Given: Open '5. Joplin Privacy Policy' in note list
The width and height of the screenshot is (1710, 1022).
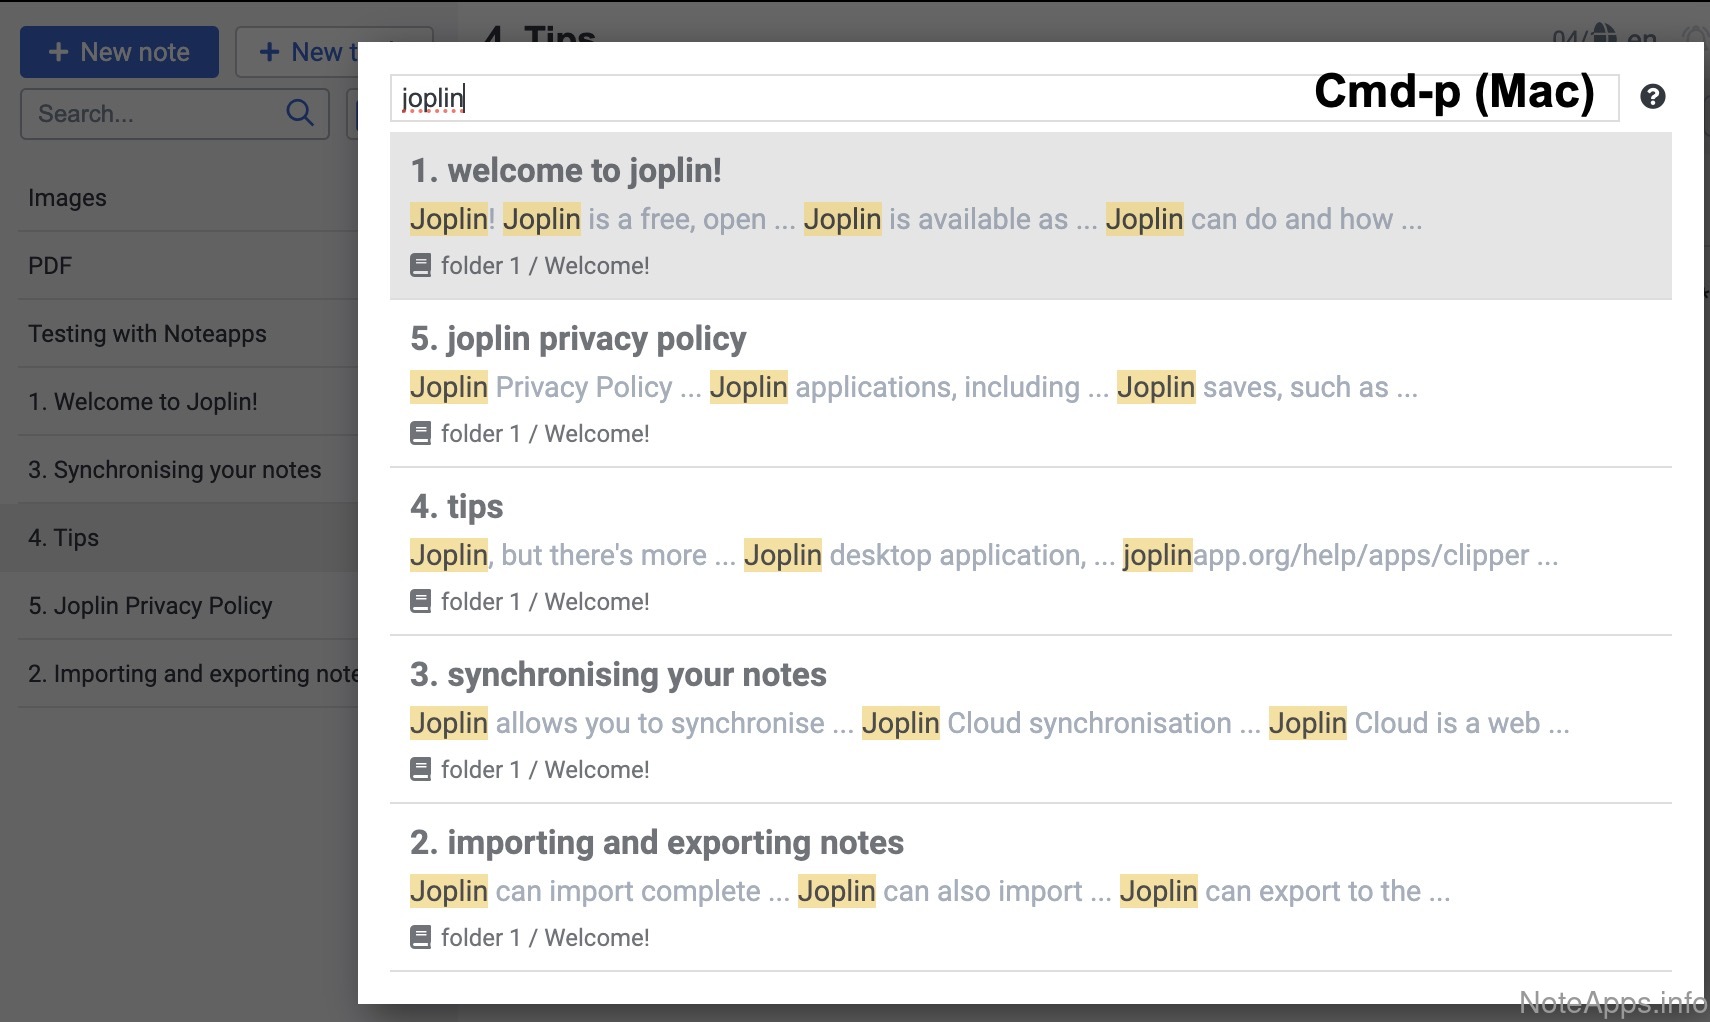Looking at the screenshot, I should point(150,606).
